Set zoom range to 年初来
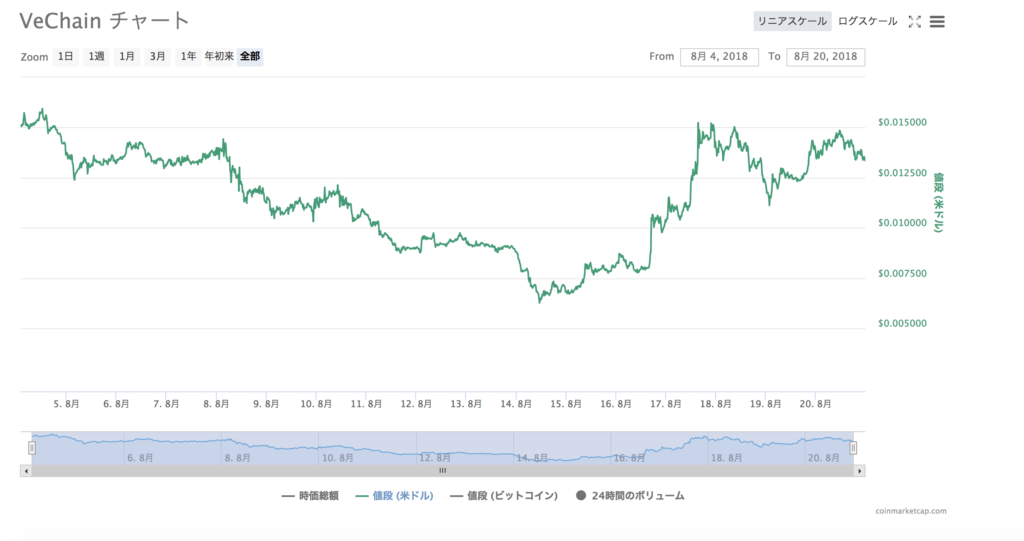This screenshot has width=1024, height=541. [x=219, y=56]
